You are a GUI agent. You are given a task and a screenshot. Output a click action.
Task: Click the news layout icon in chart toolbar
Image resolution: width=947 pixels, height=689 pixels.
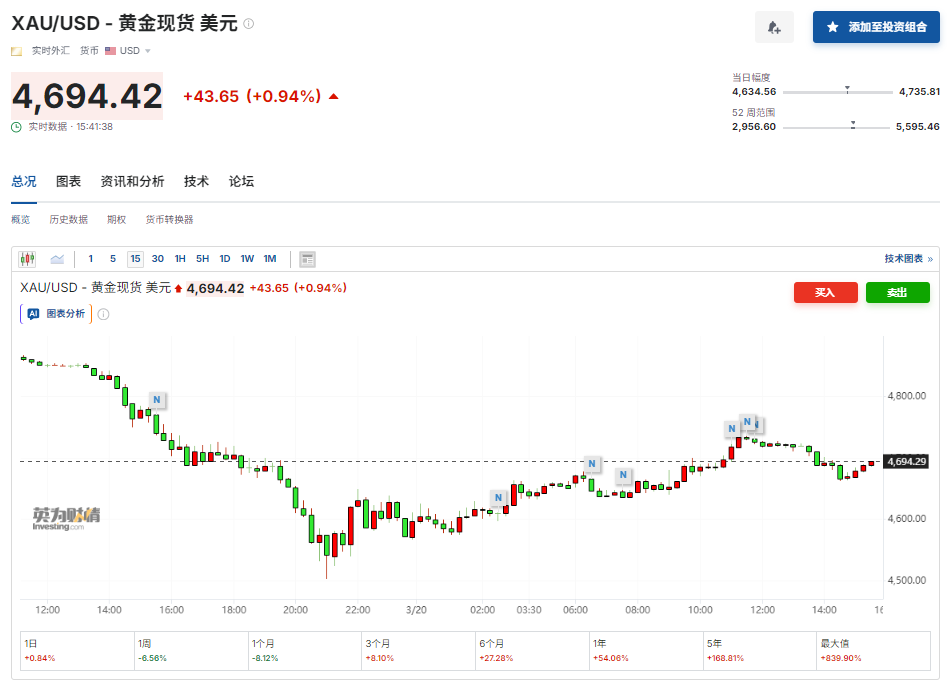pyautogui.click(x=307, y=259)
